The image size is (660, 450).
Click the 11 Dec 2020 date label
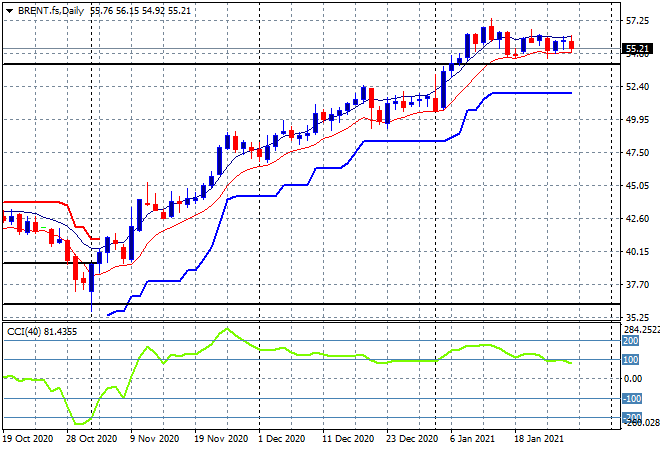[x=348, y=439]
